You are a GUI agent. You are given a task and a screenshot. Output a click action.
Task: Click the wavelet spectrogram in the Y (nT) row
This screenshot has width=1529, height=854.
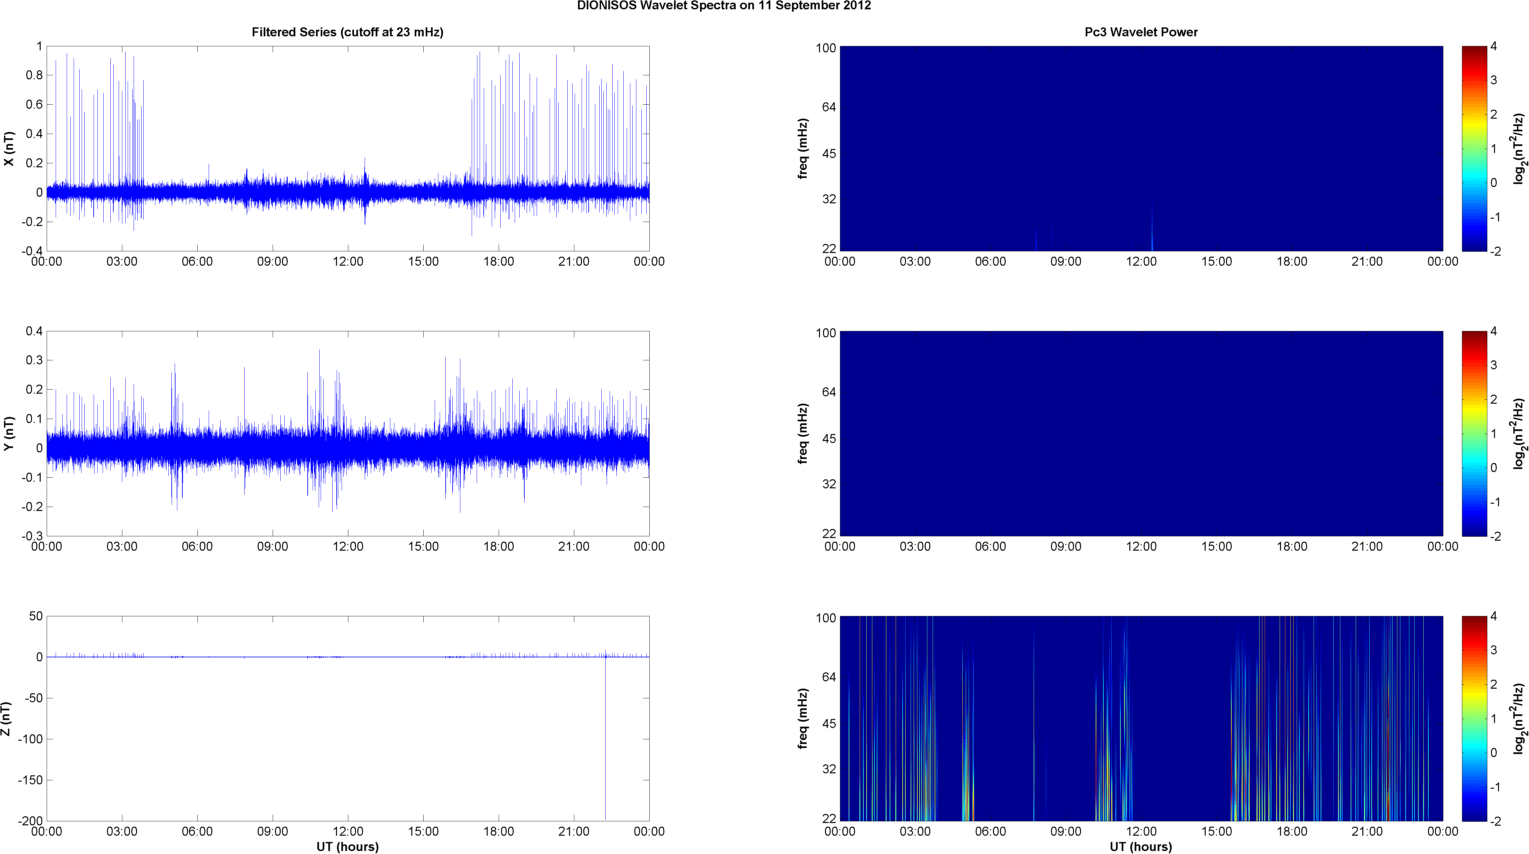click(1141, 433)
